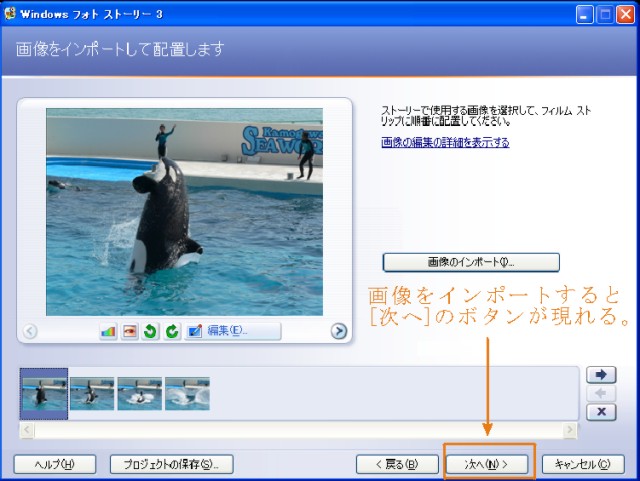
Task: Click the 画像のインポート button
Action: click(471, 262)
